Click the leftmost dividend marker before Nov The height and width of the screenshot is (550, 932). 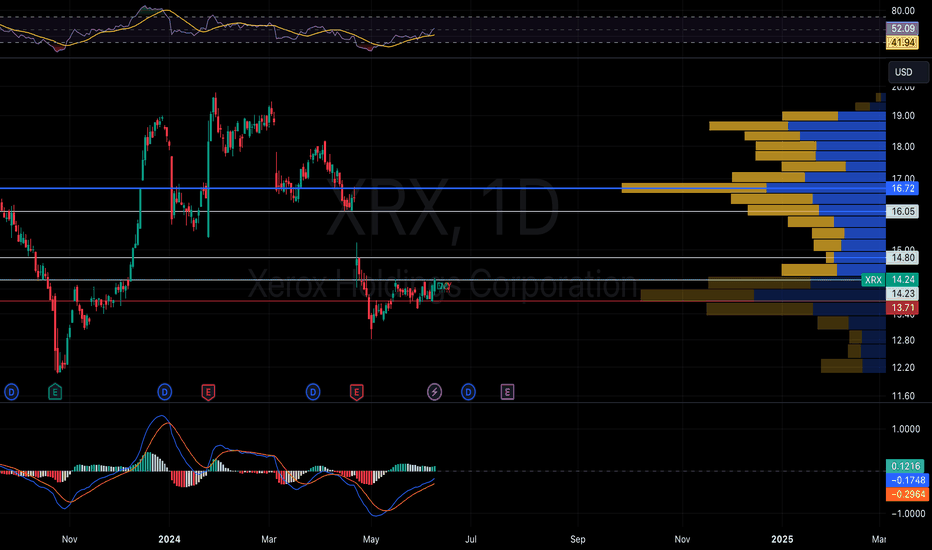[11, 392]
